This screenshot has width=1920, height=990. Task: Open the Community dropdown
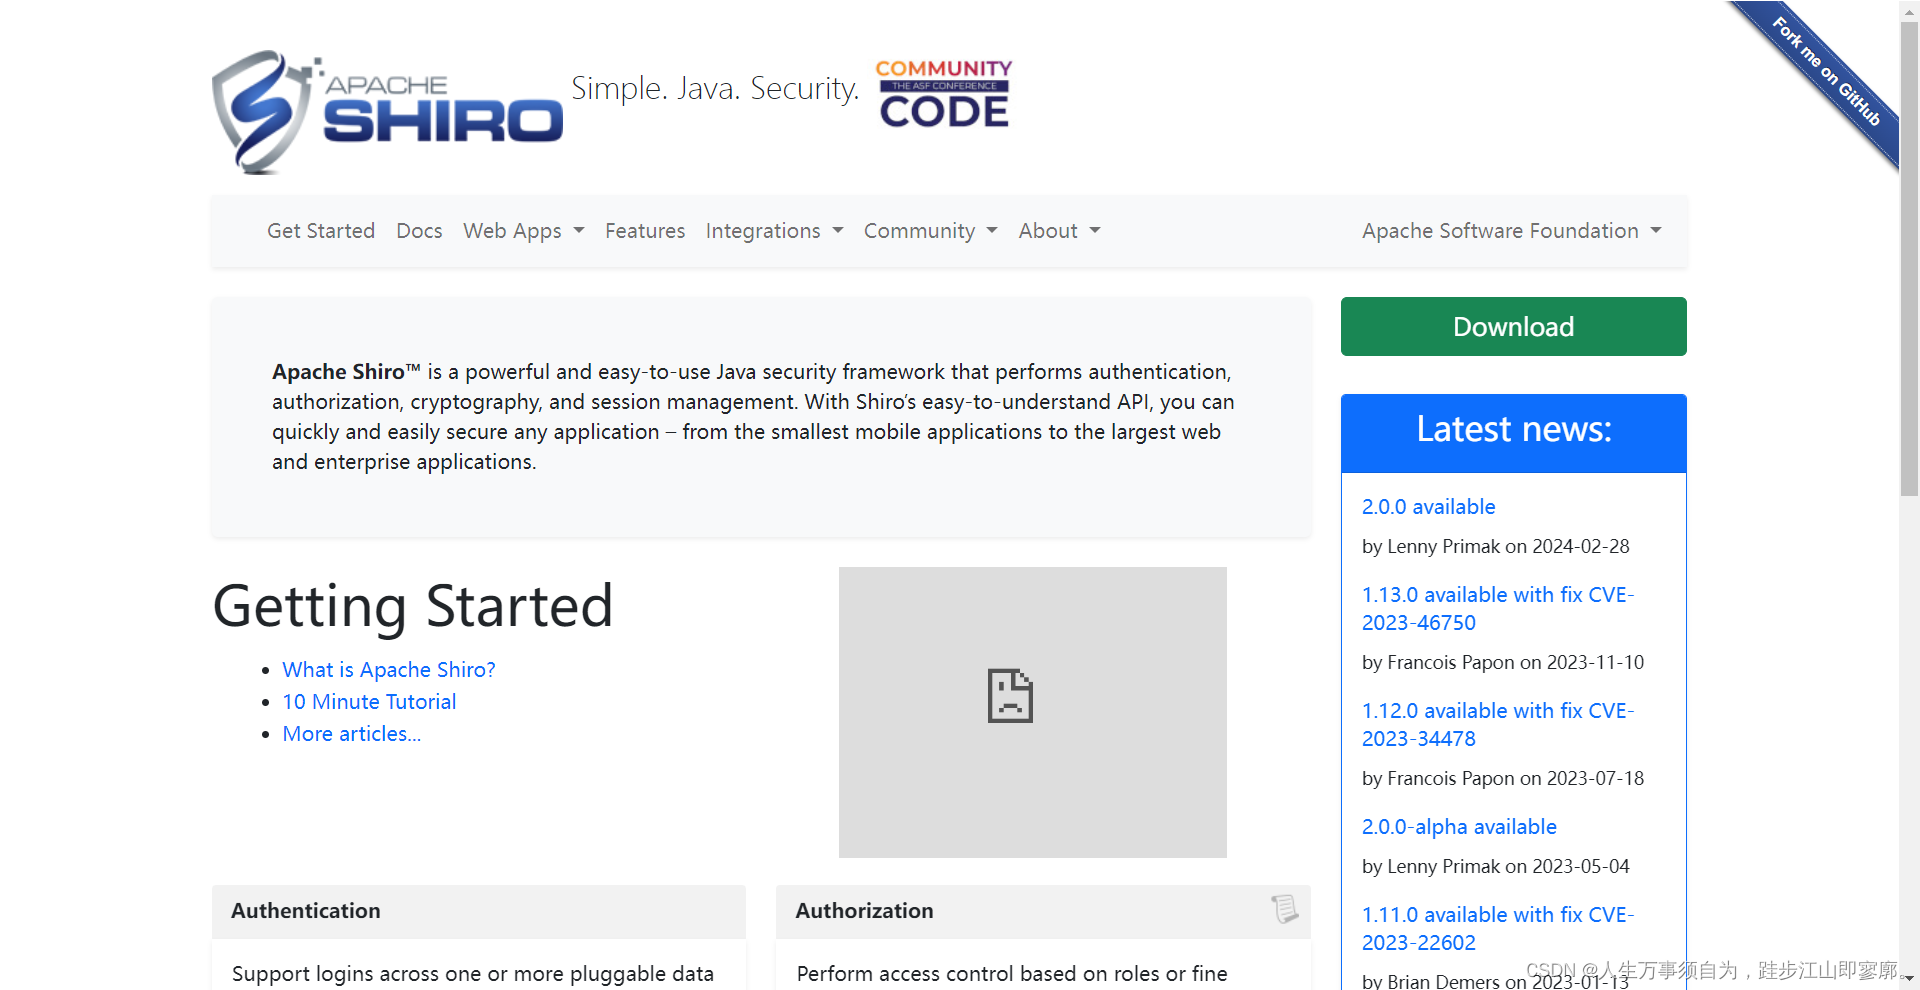(x=930, y=230)
